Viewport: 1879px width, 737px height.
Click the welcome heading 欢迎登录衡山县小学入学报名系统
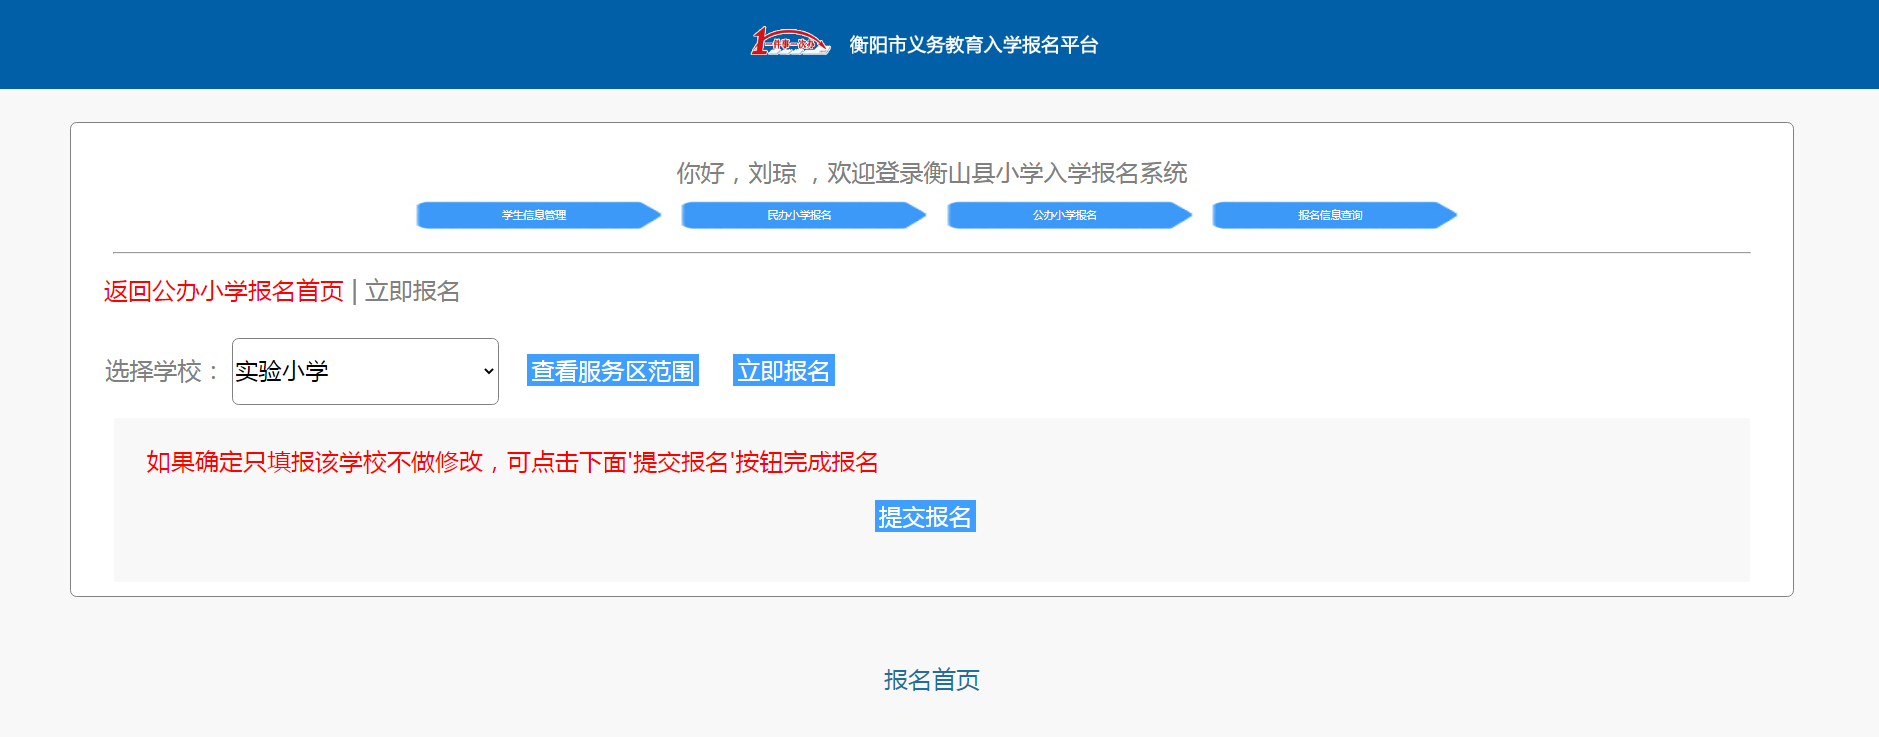pos(1006,173)
